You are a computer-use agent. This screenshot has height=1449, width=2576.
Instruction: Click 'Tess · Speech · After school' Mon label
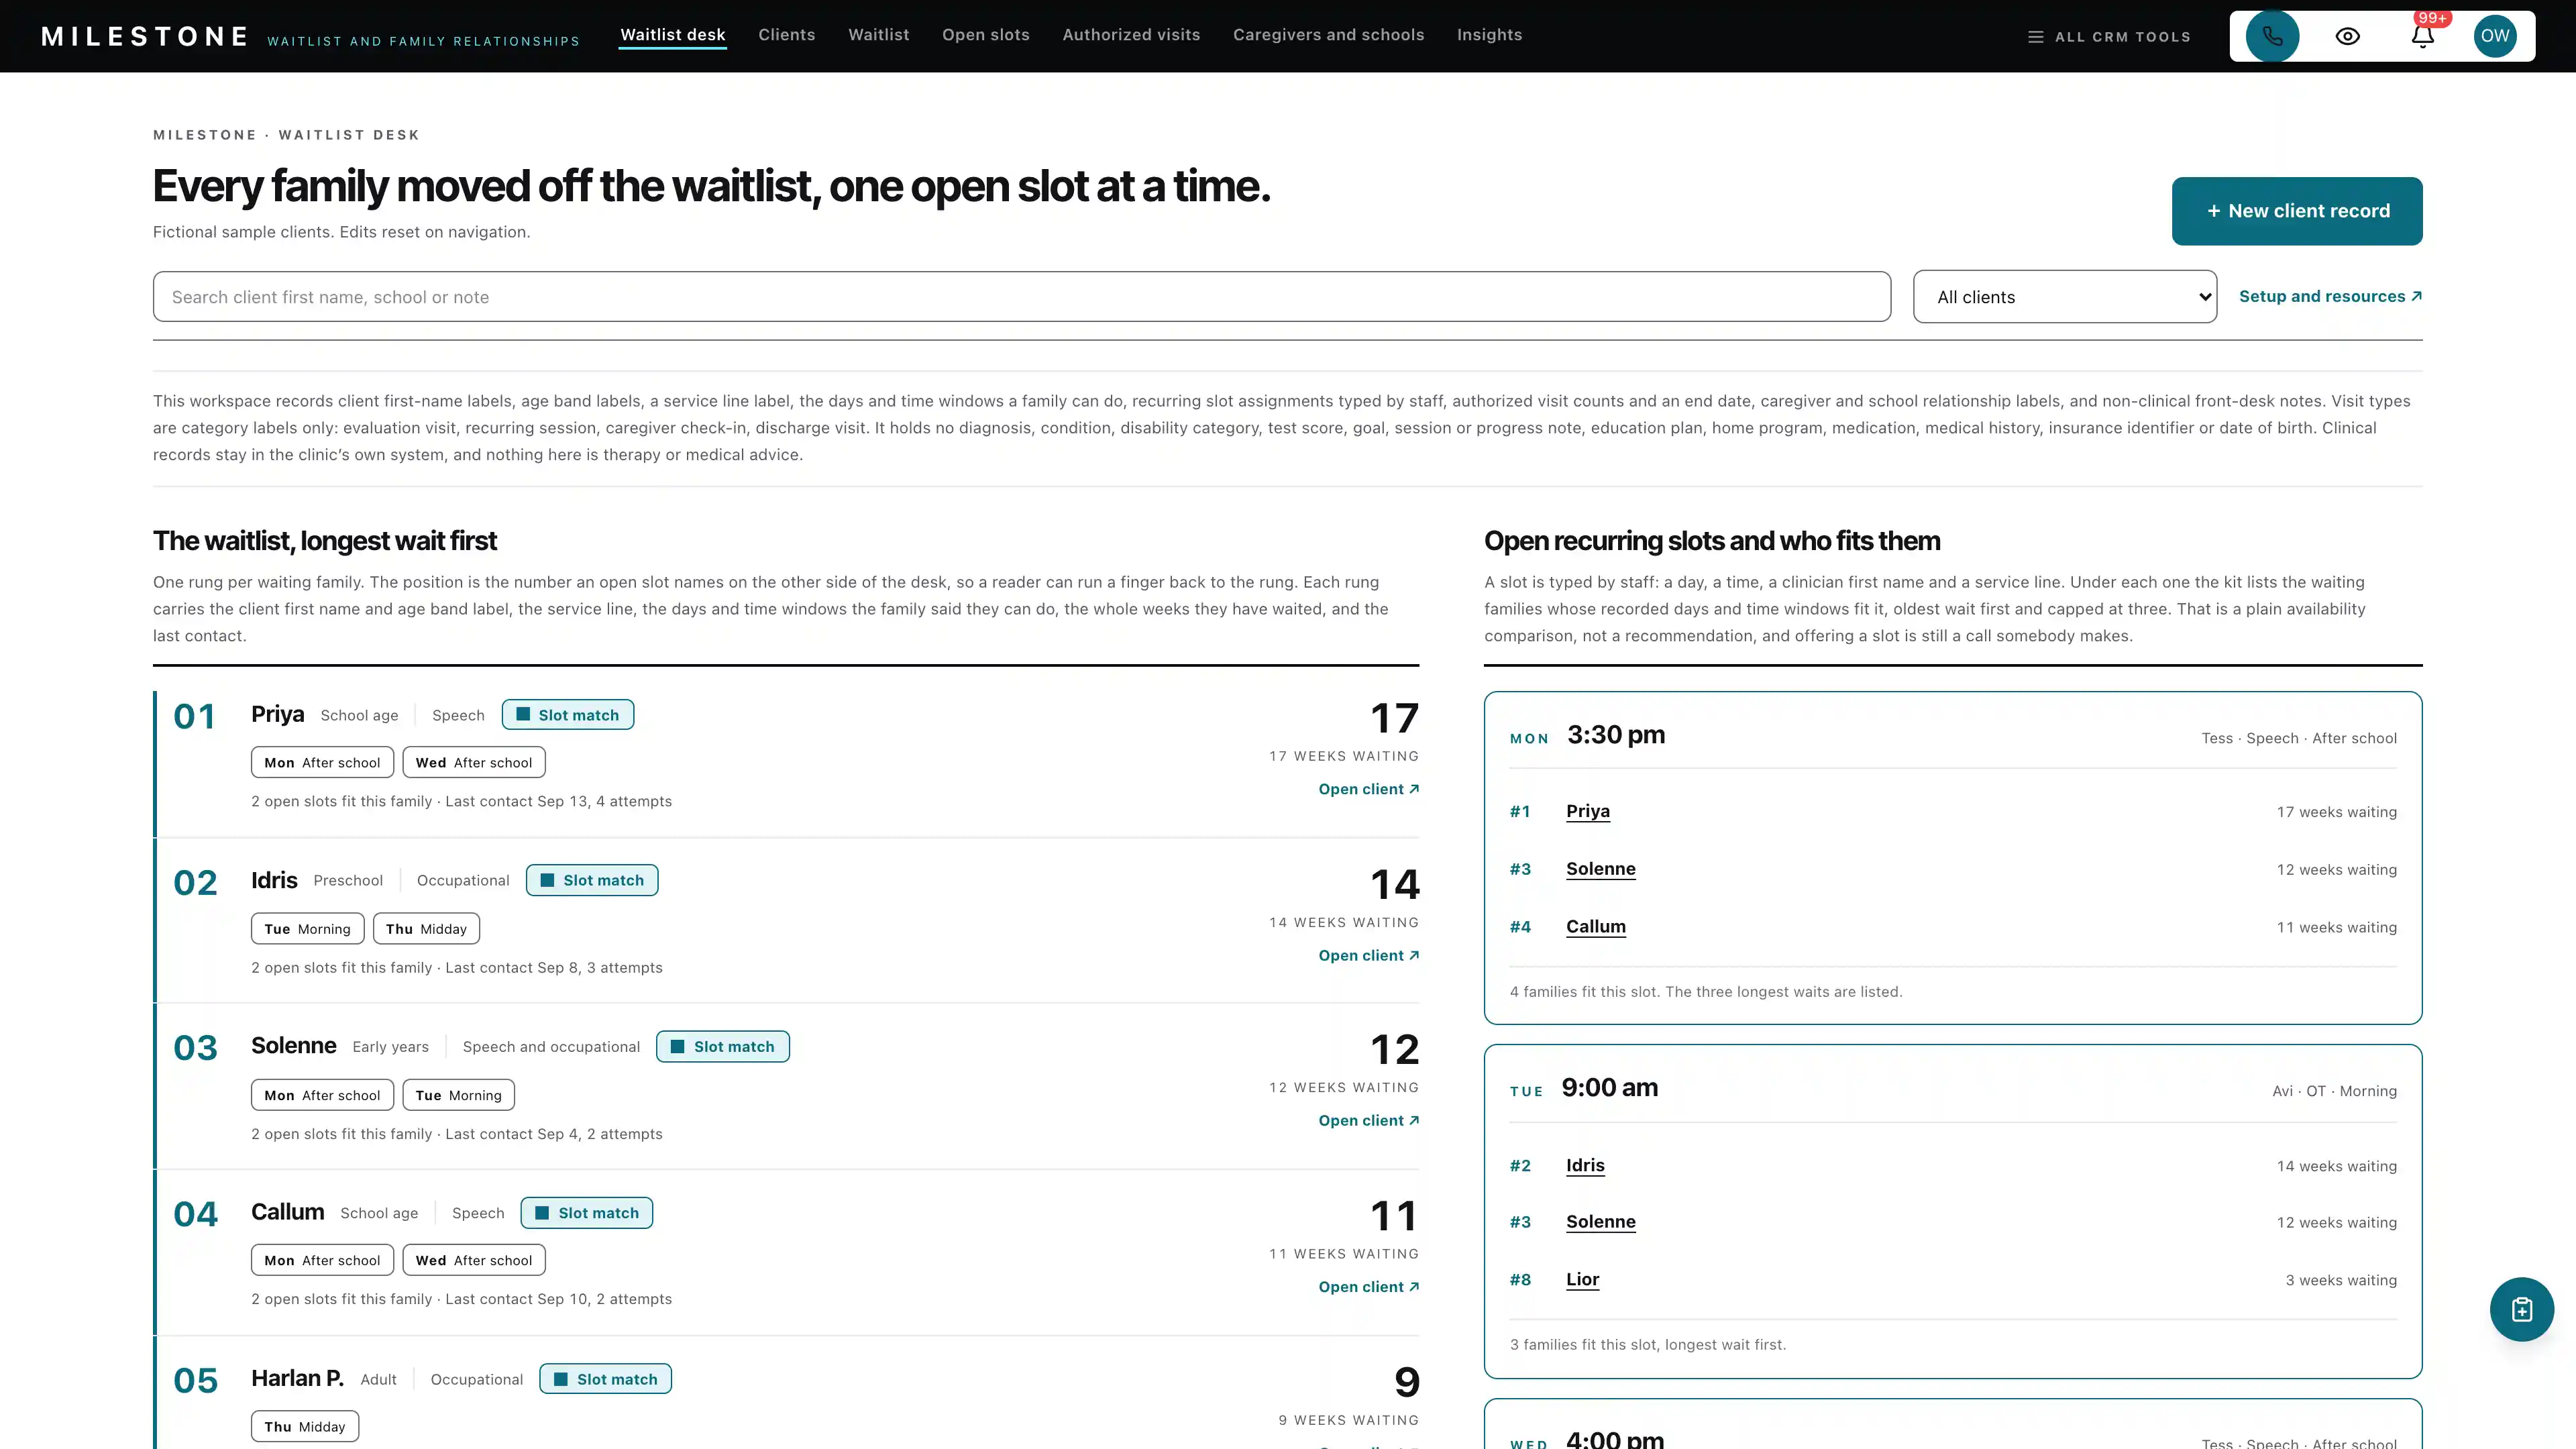[2298, 738]
